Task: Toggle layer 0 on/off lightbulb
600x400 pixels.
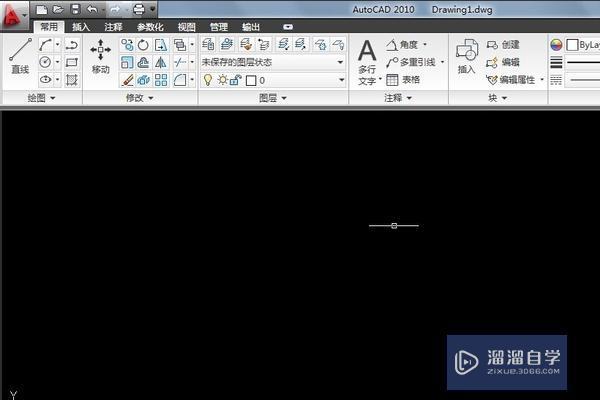Action: click(x=208, y=80)
